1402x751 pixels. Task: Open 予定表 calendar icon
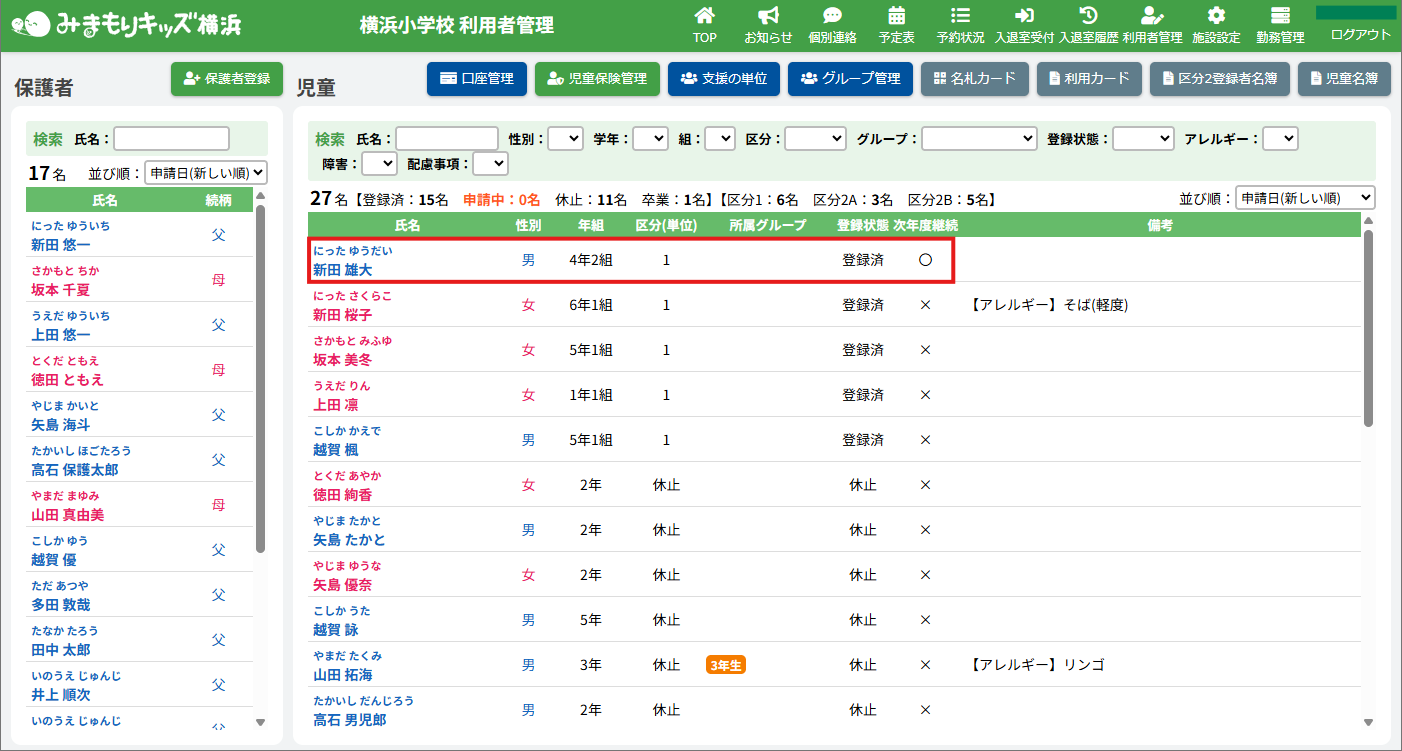(896, 16)
